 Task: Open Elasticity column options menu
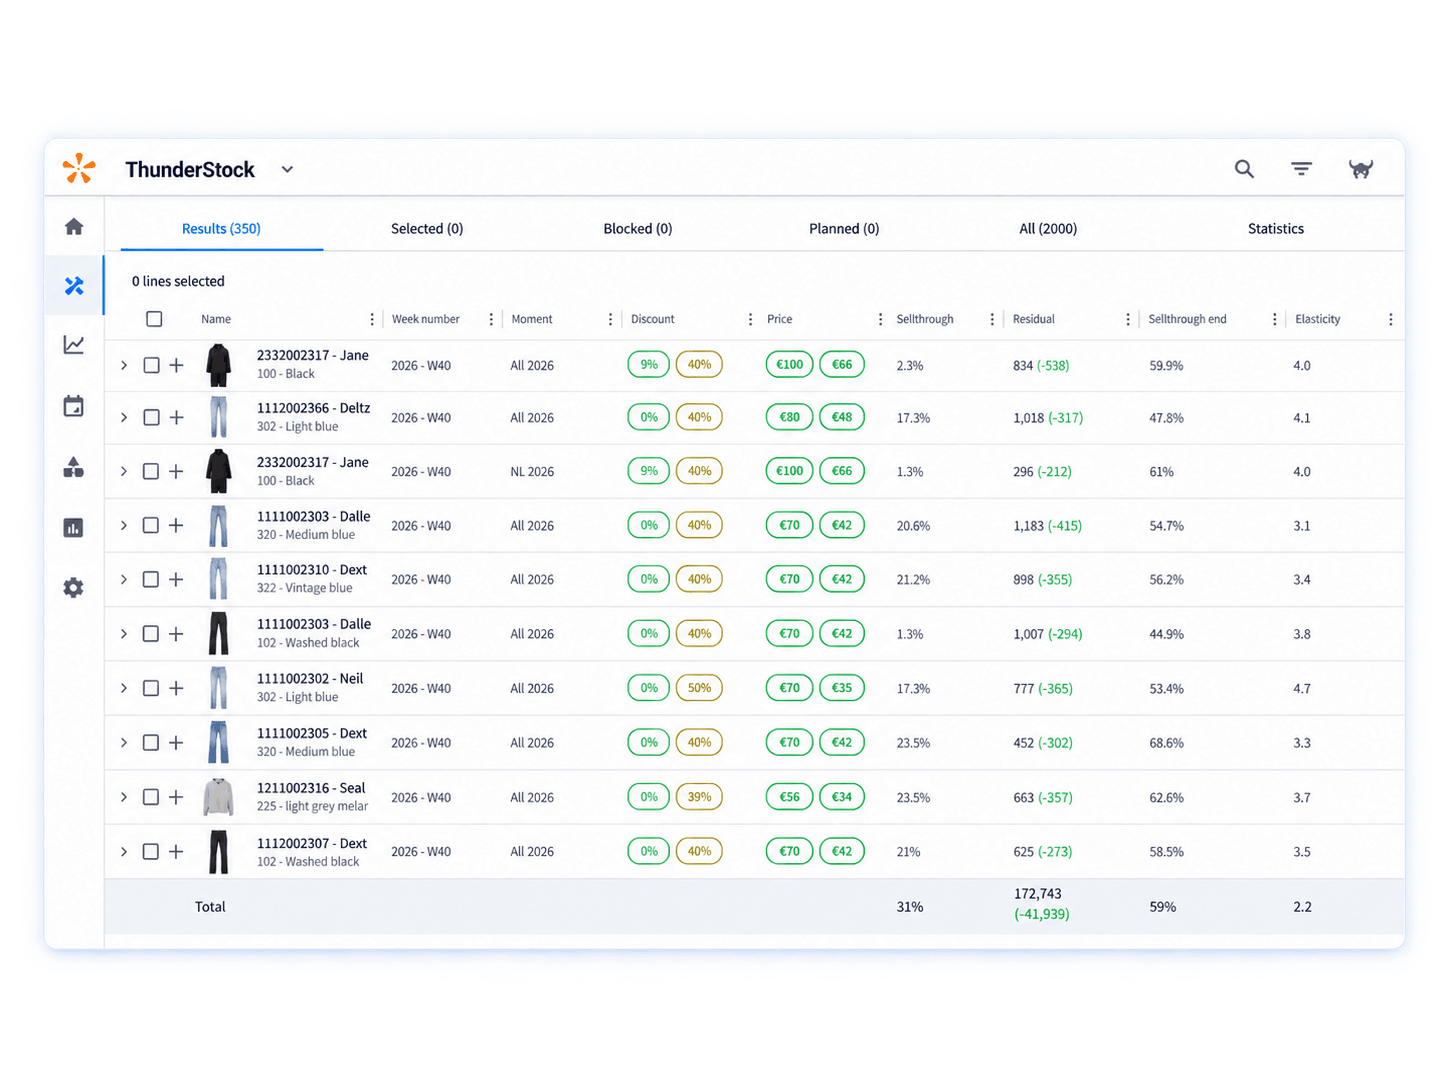(x=1390, y=319)
